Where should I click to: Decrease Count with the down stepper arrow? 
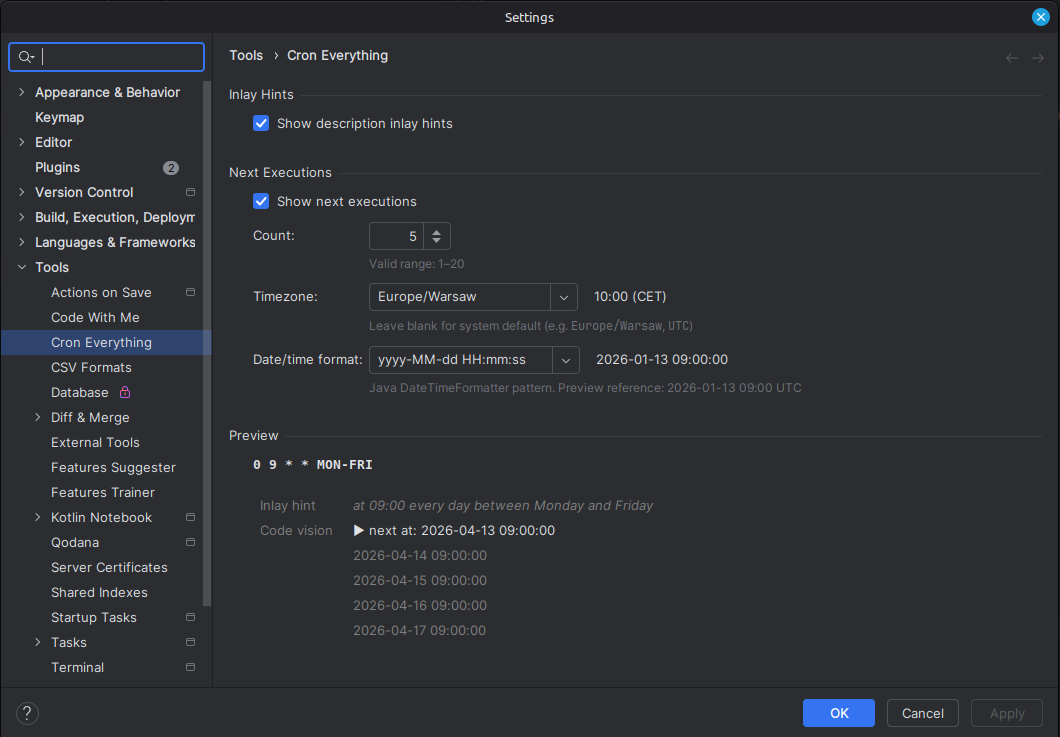(x=437, y=241)
